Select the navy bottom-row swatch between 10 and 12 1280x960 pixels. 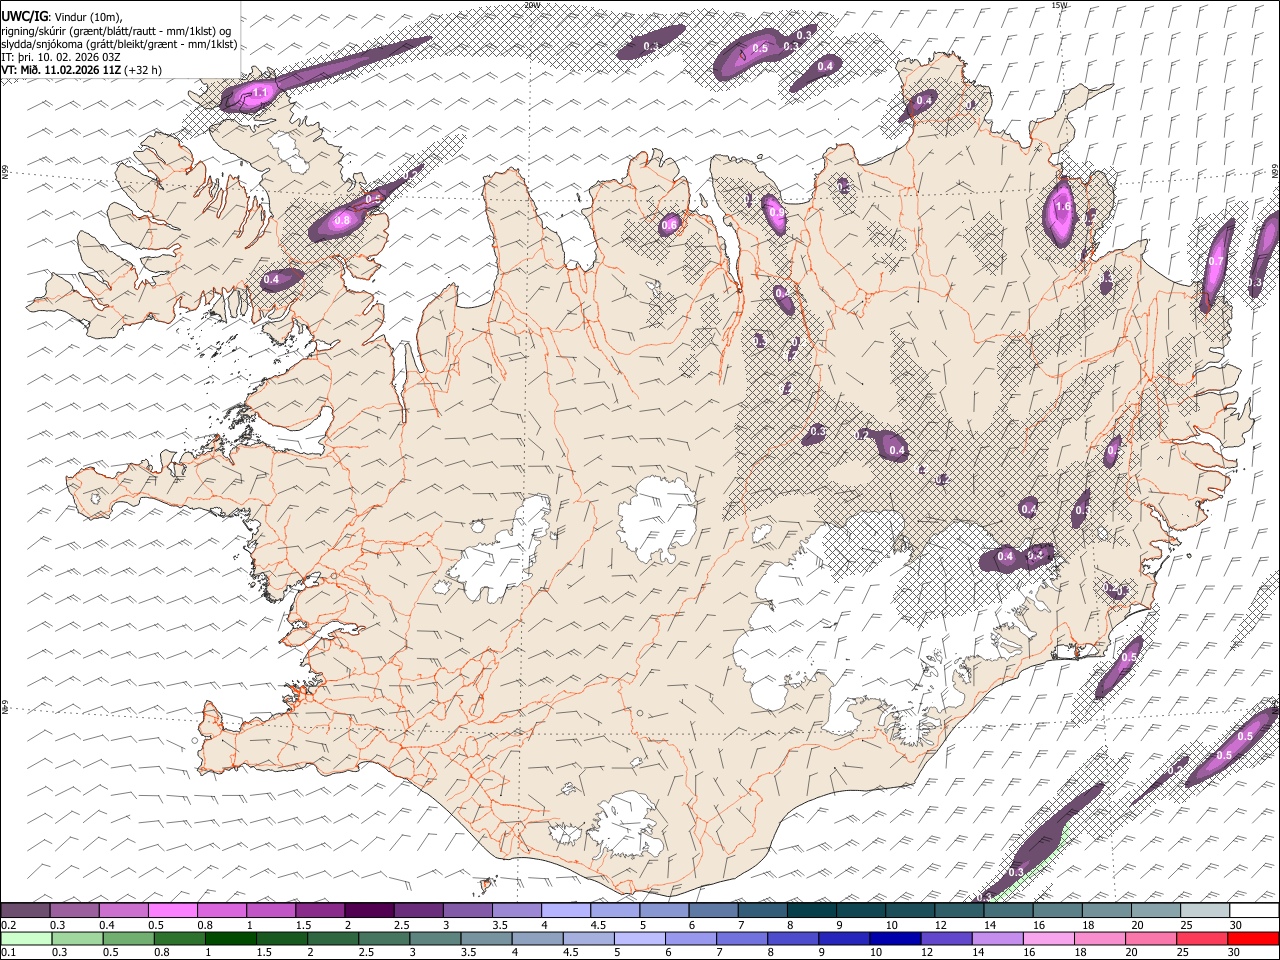click(x=895, y=938)
